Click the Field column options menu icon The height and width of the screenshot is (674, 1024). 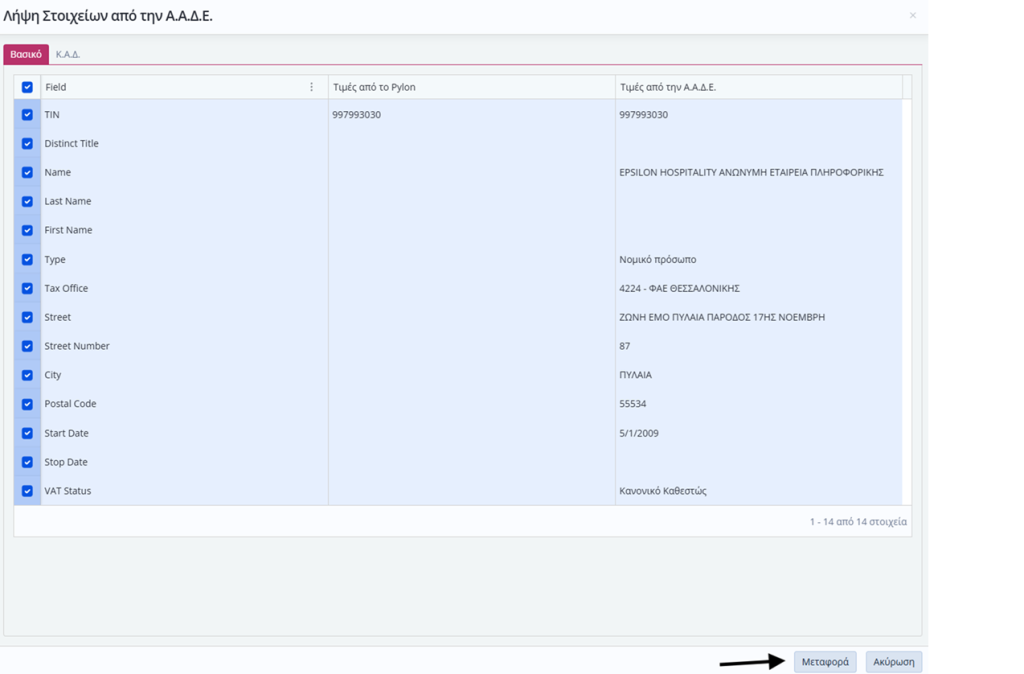(312, 87)
